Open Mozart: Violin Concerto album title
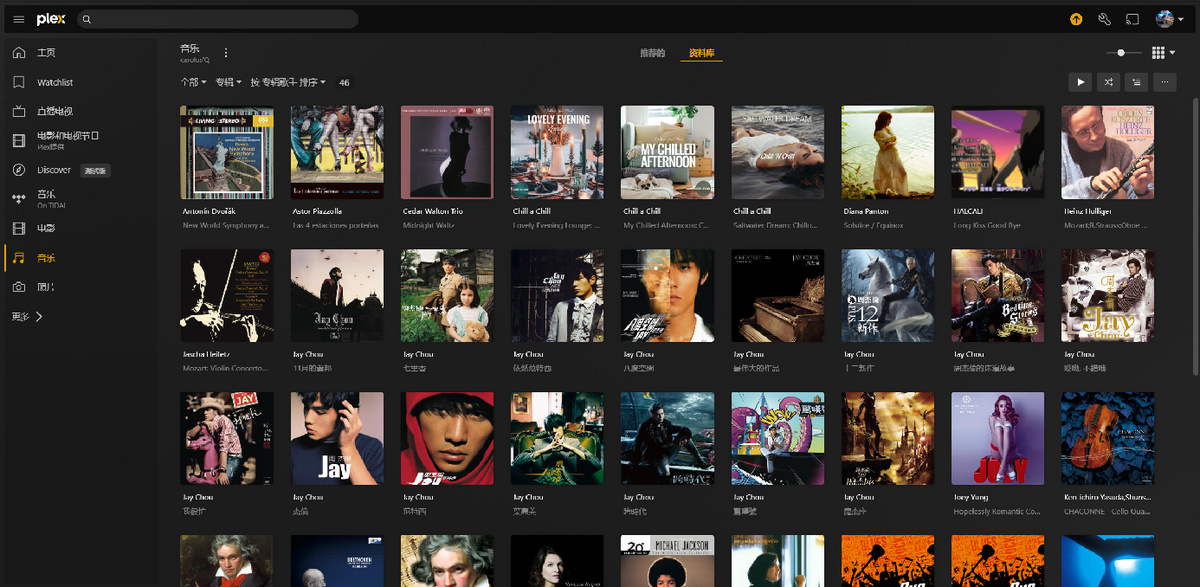This screenshot has height=587, width=1200. coord(225,368)
